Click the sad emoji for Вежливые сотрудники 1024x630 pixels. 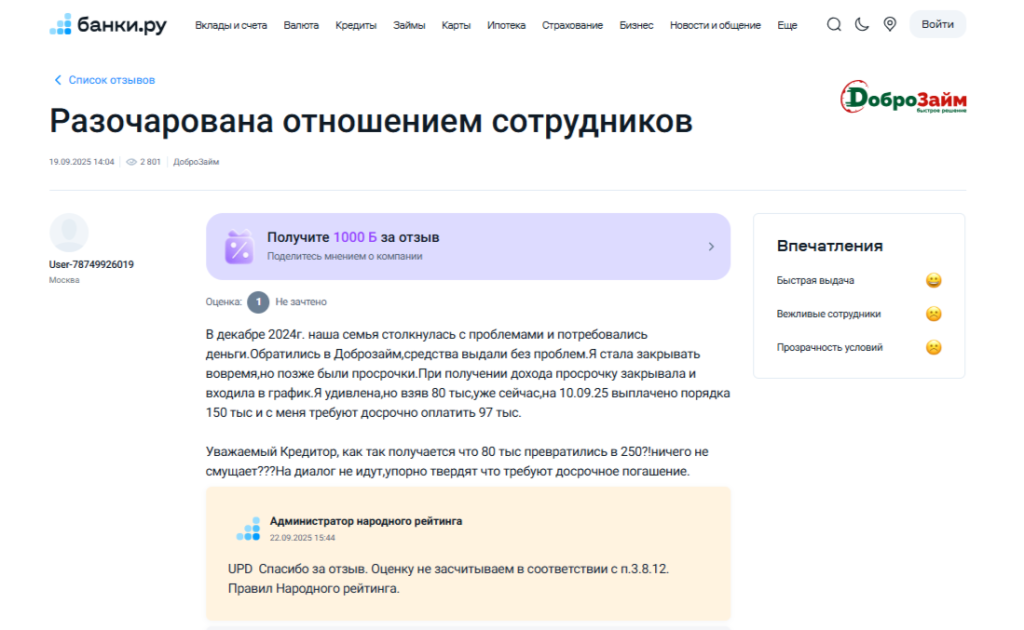click(933, 314)
